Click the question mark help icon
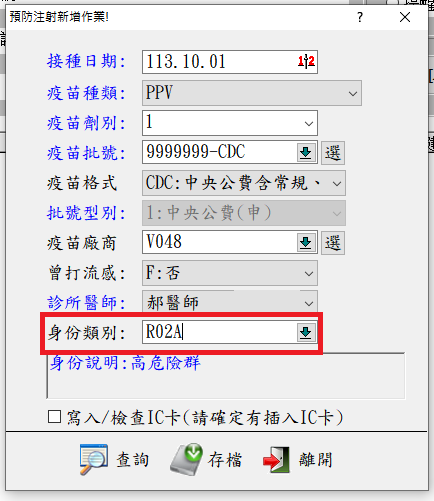The image size is (434, 501). click(x=360, y=17)
